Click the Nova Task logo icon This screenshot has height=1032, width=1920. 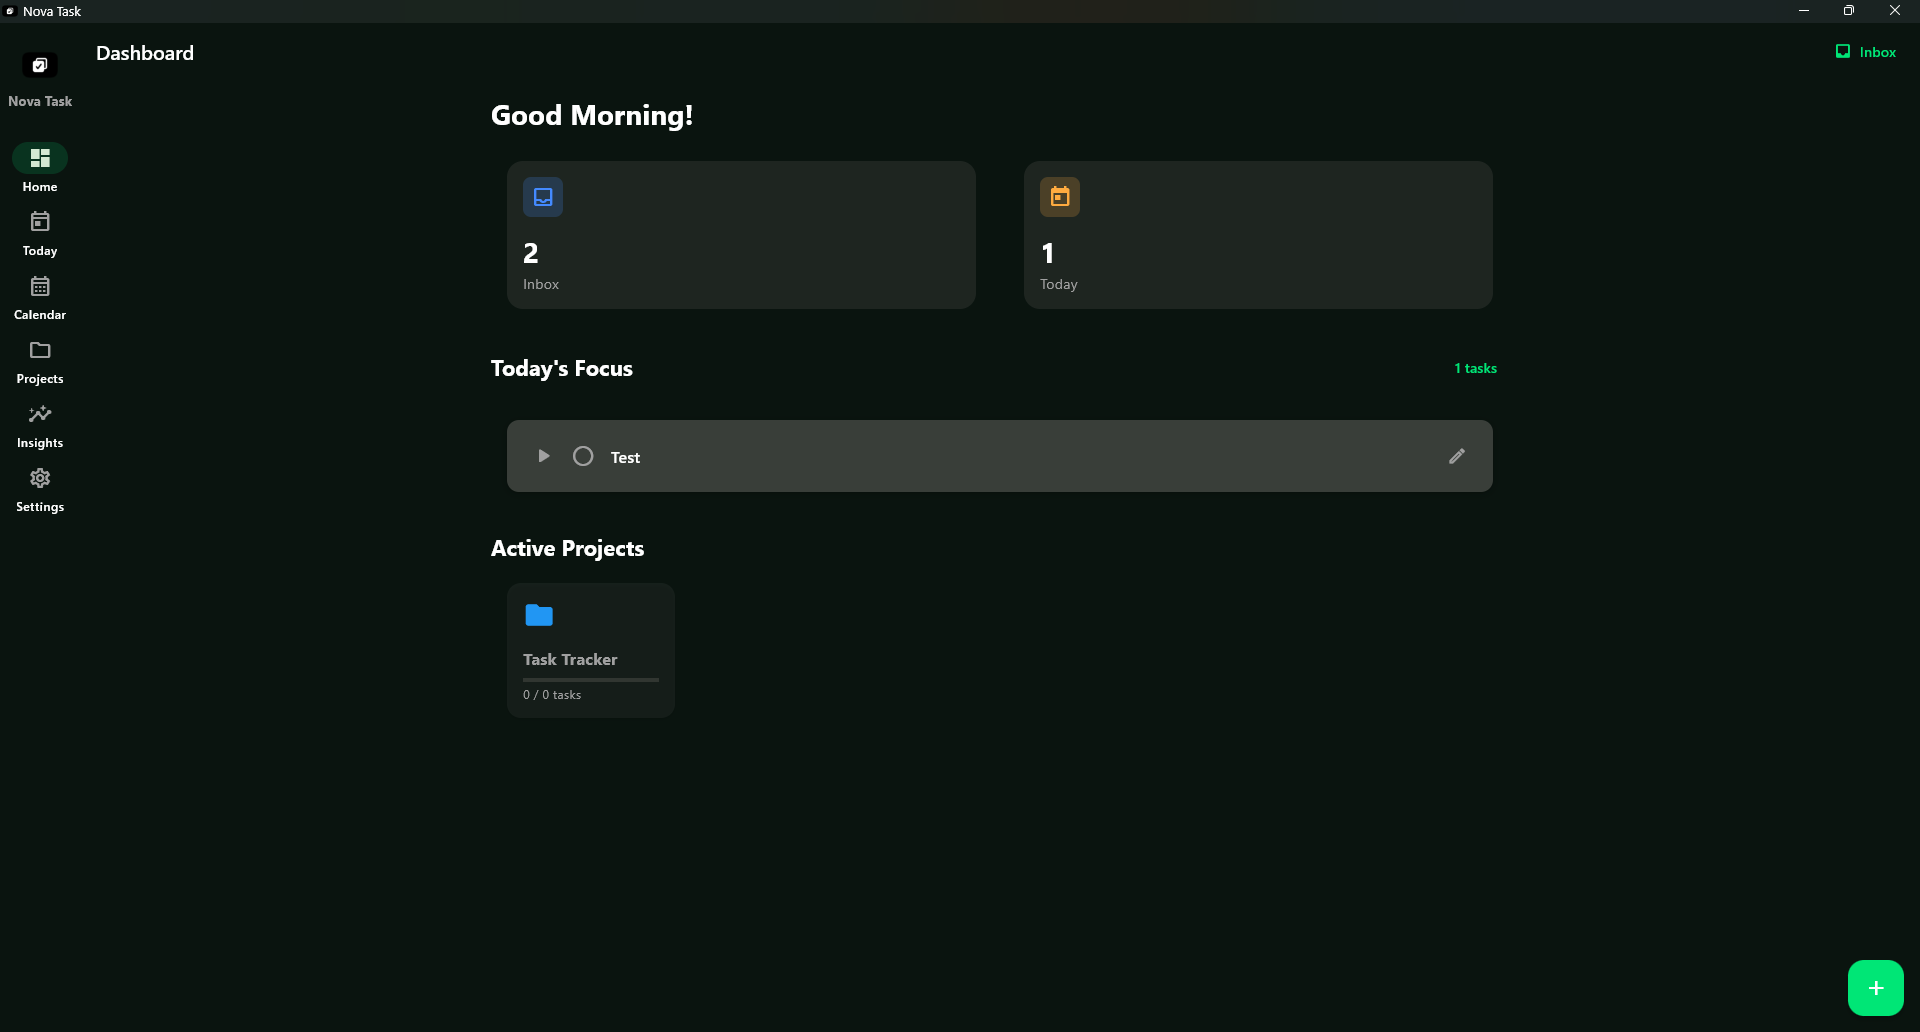click(40, 65)
